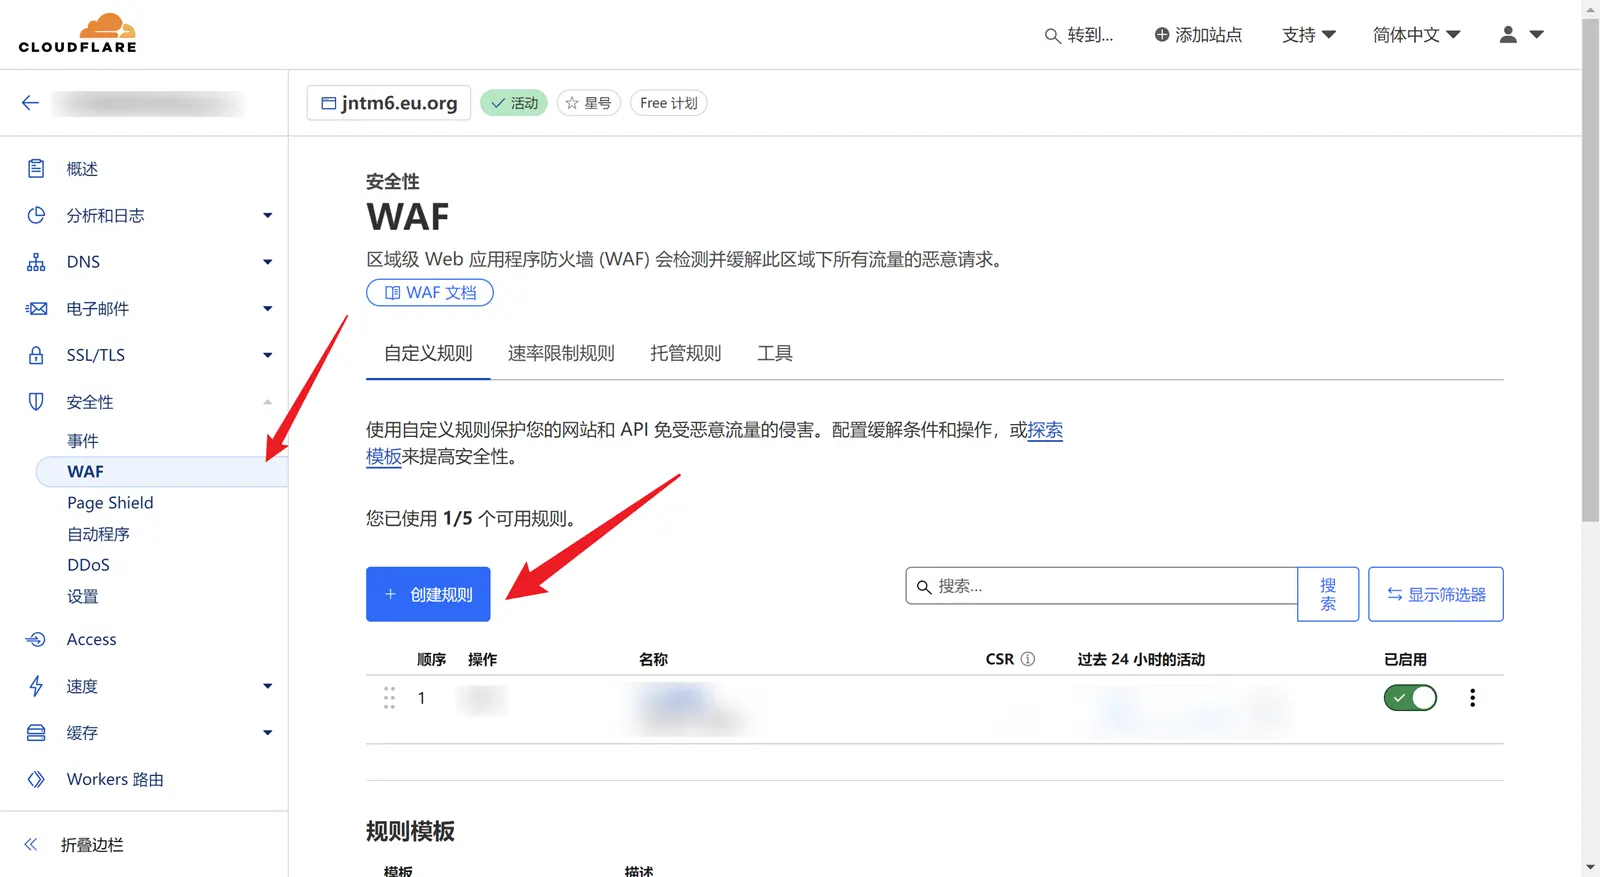Collapse the 安全性 sidebar section
Screen dimensions: 1600x877
pos(267,402)
